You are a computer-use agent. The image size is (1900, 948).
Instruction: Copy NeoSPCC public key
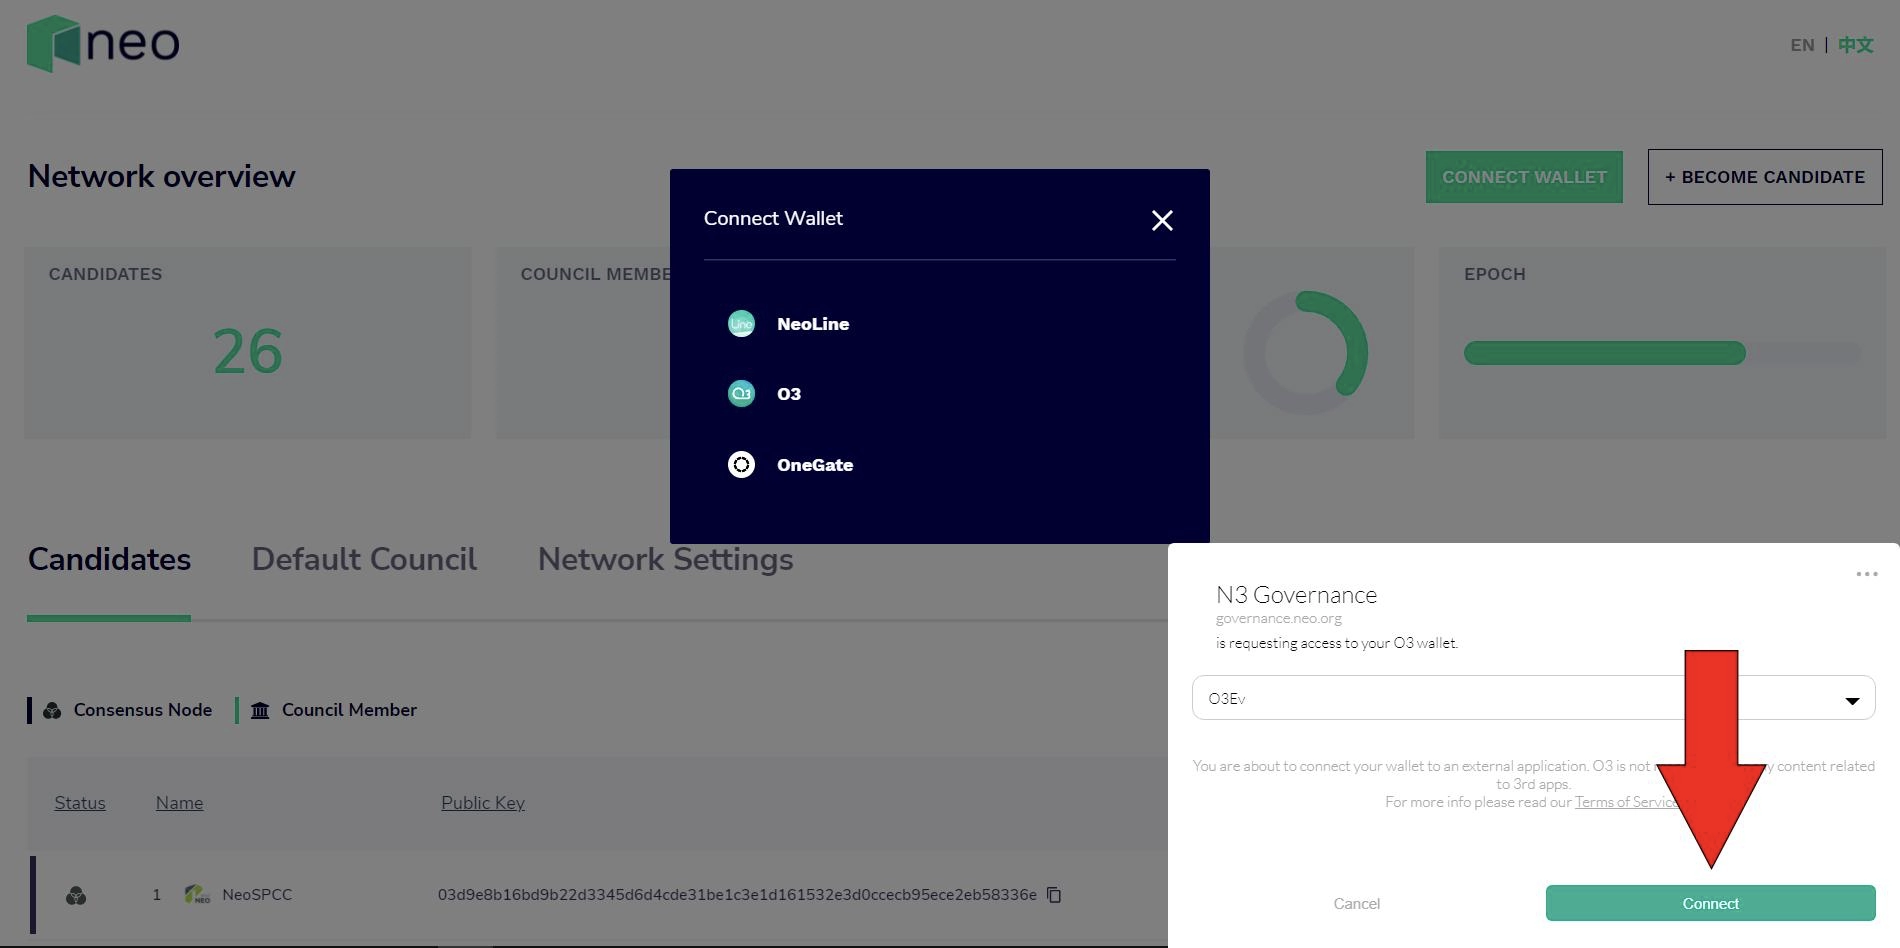[1054, 894]
